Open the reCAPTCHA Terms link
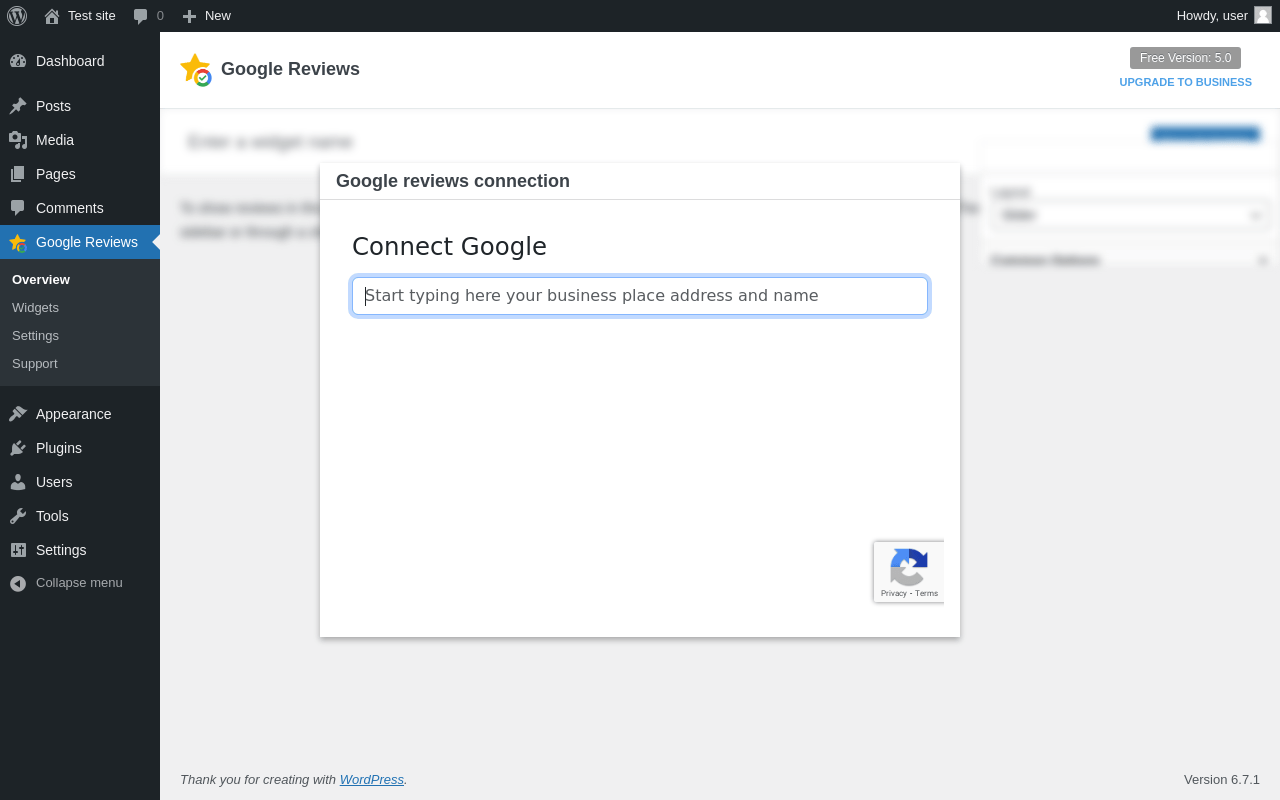This screenshot has width=1280, height=800. pyautogui.click(x=927, y=593)
